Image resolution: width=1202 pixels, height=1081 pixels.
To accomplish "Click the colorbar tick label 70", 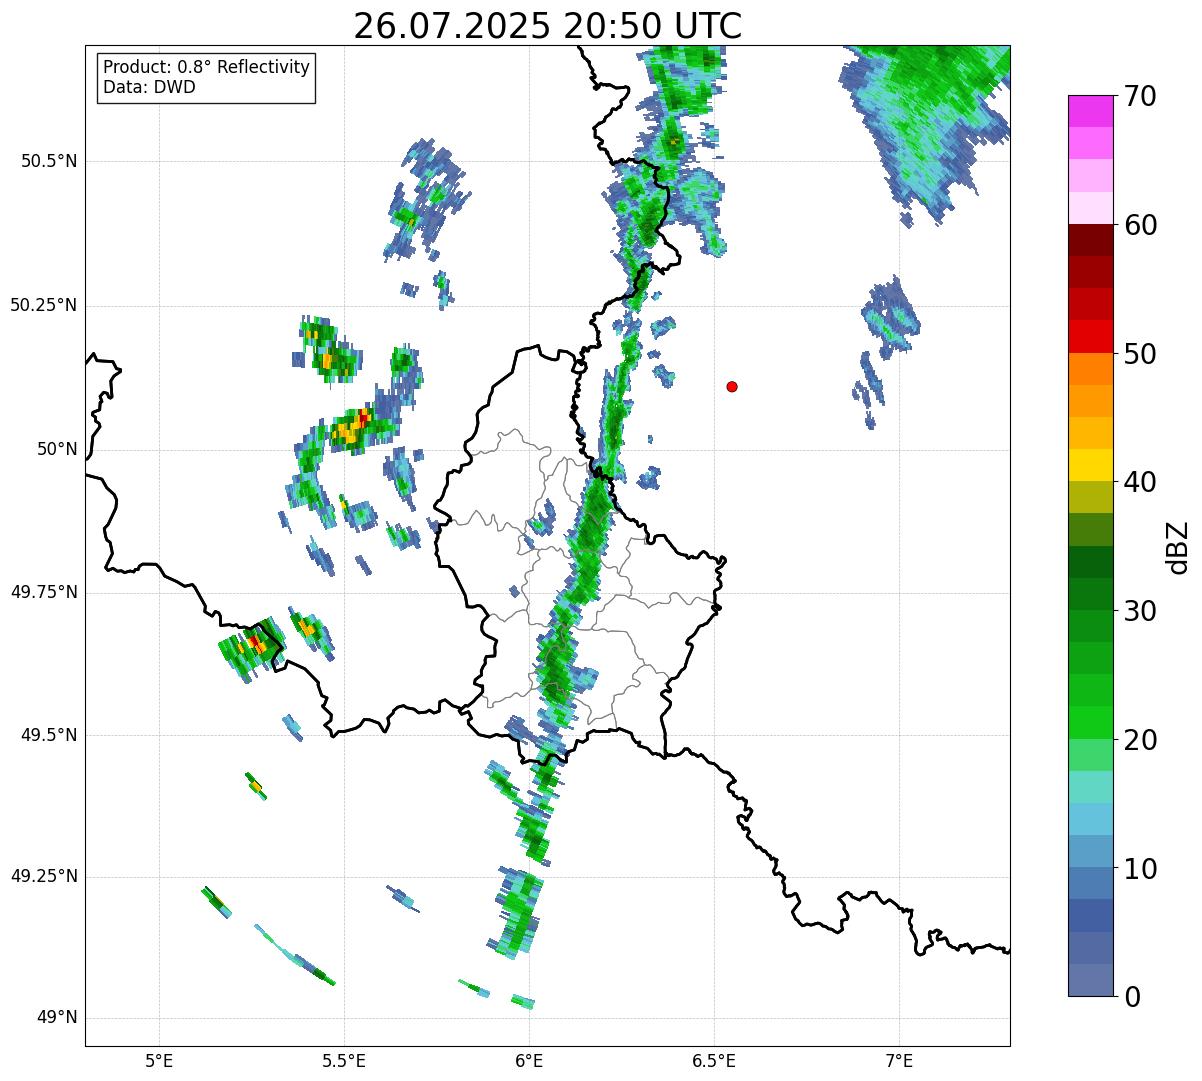I will tap(1140, 96).
